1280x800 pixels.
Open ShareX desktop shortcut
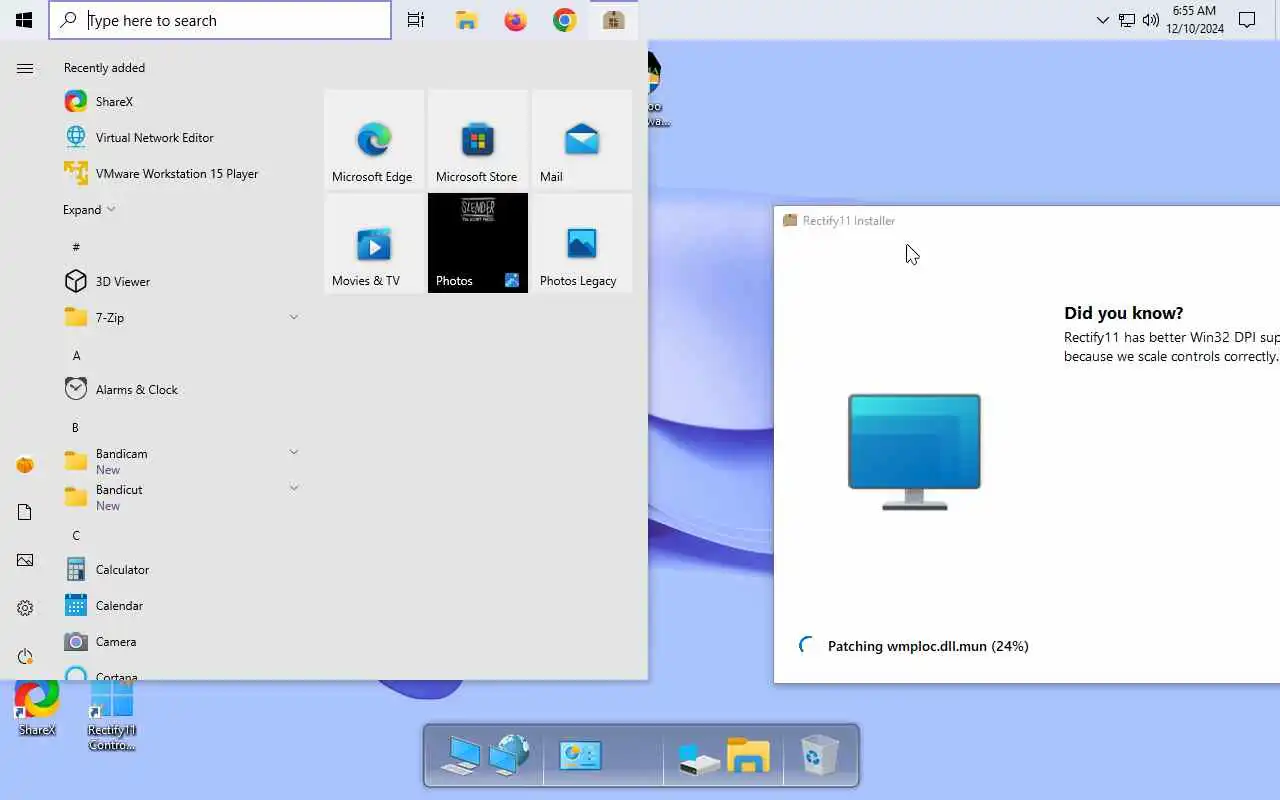click(x=37, y=708)
